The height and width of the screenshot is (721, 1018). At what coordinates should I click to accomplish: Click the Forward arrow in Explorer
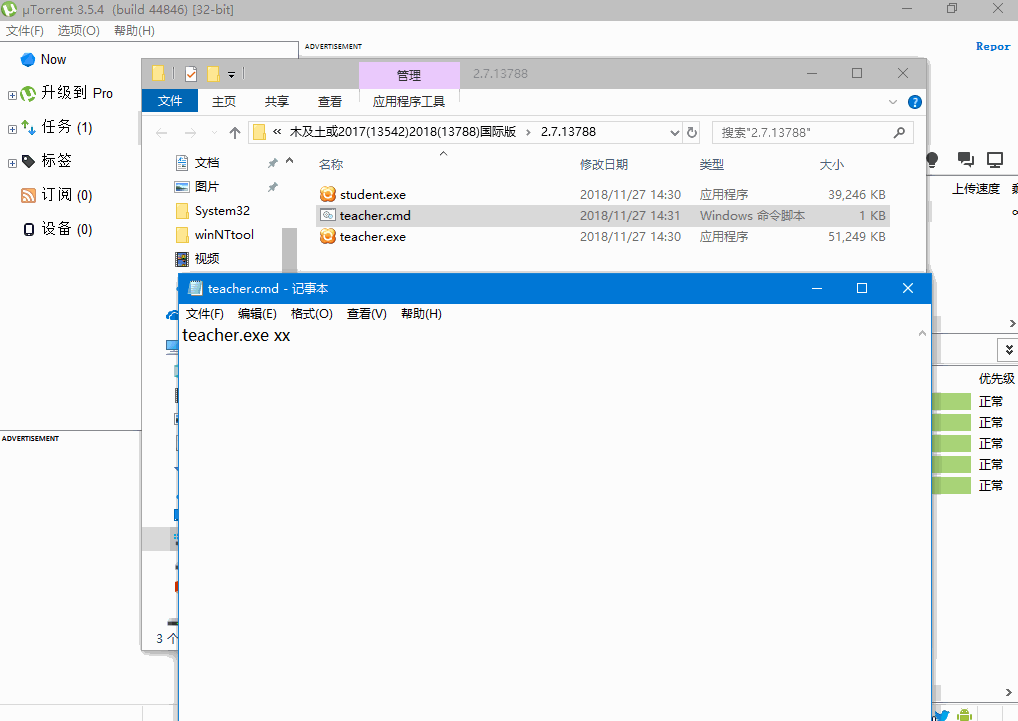pyautogui.click(x=190, y=133)
